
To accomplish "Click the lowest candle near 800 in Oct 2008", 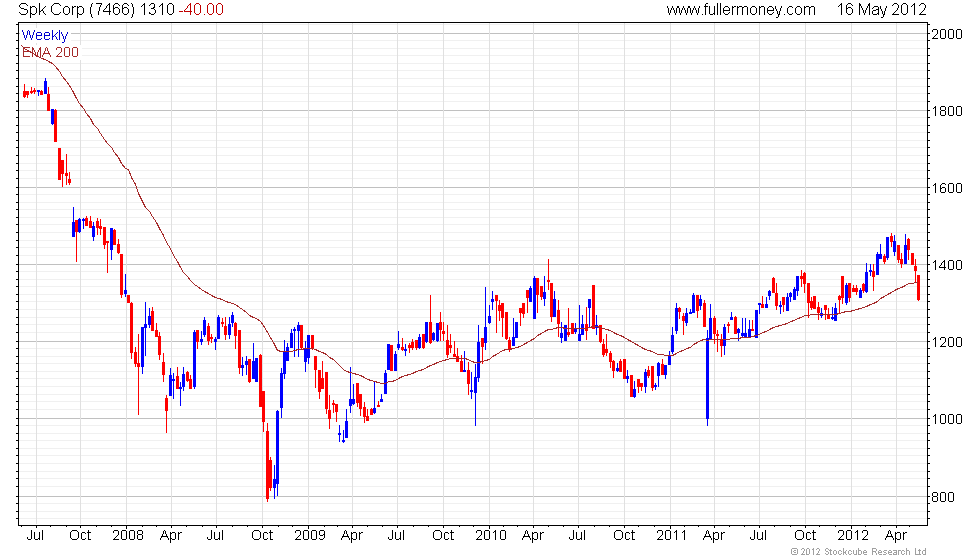I will click(268, 462).
